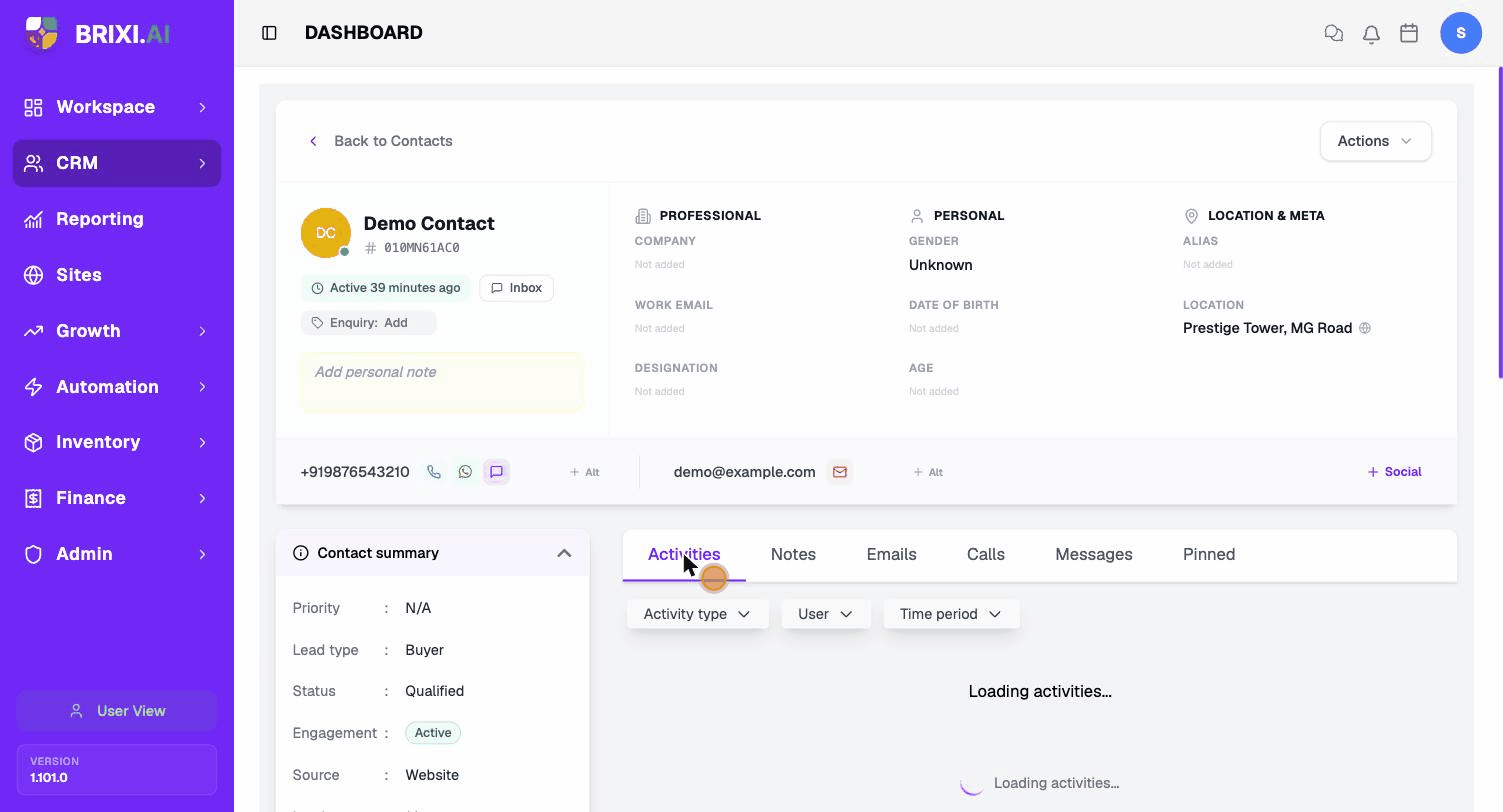Image resolution: width=1503 pixels, height=812 pixels.
Task: Add an alternate email with Alt
Action: coord(928,472)
